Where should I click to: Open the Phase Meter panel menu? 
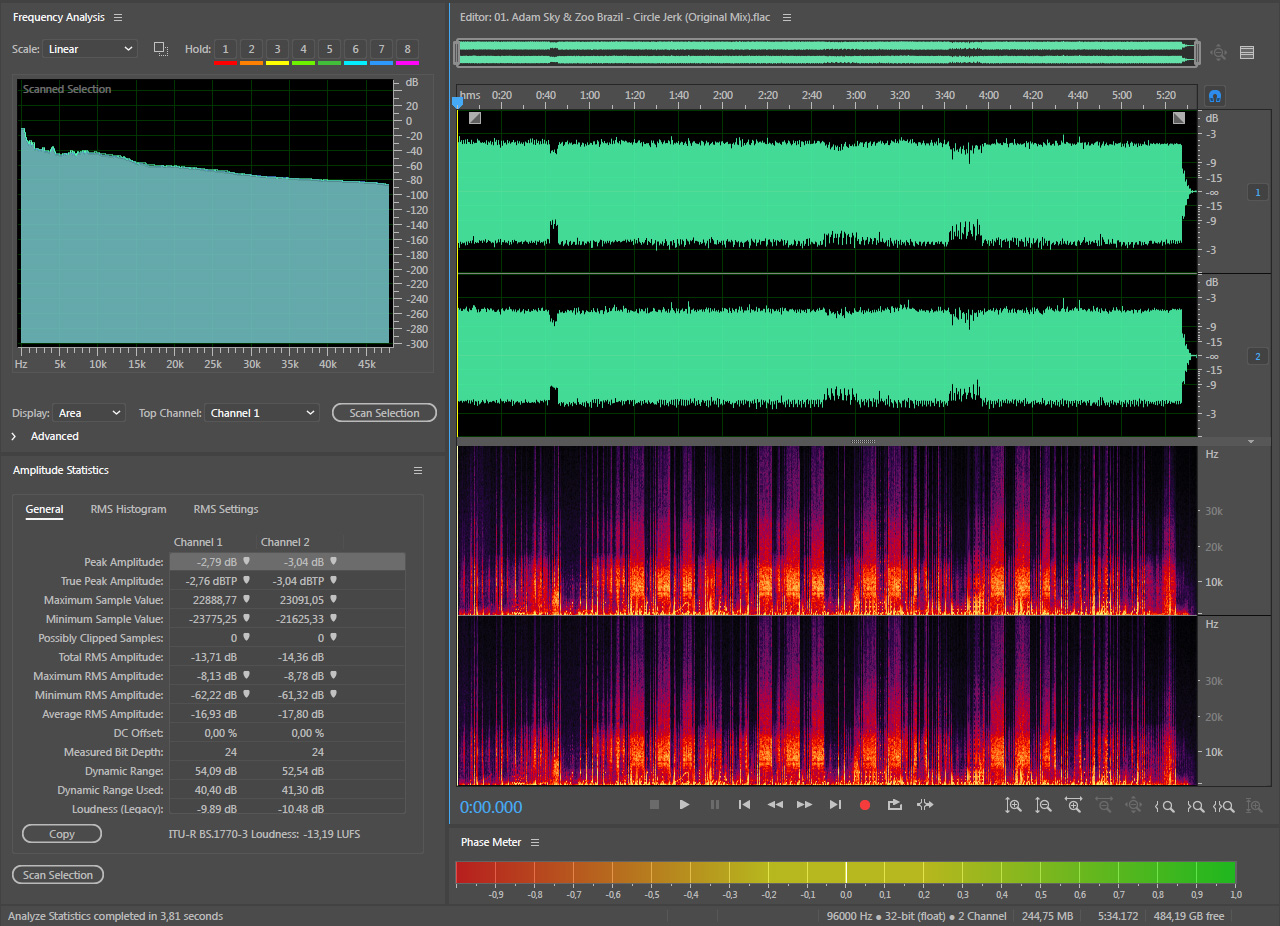point(535,842)
